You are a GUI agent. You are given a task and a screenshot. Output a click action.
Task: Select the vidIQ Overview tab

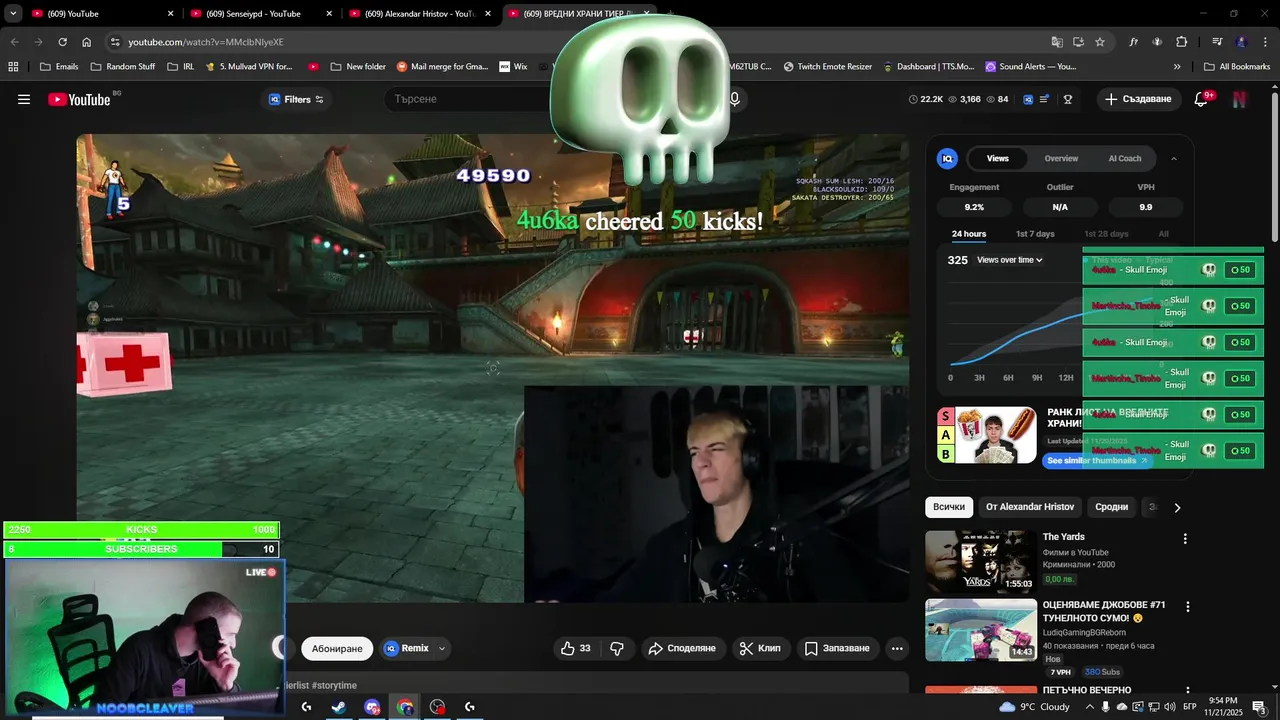[1061, 158]
